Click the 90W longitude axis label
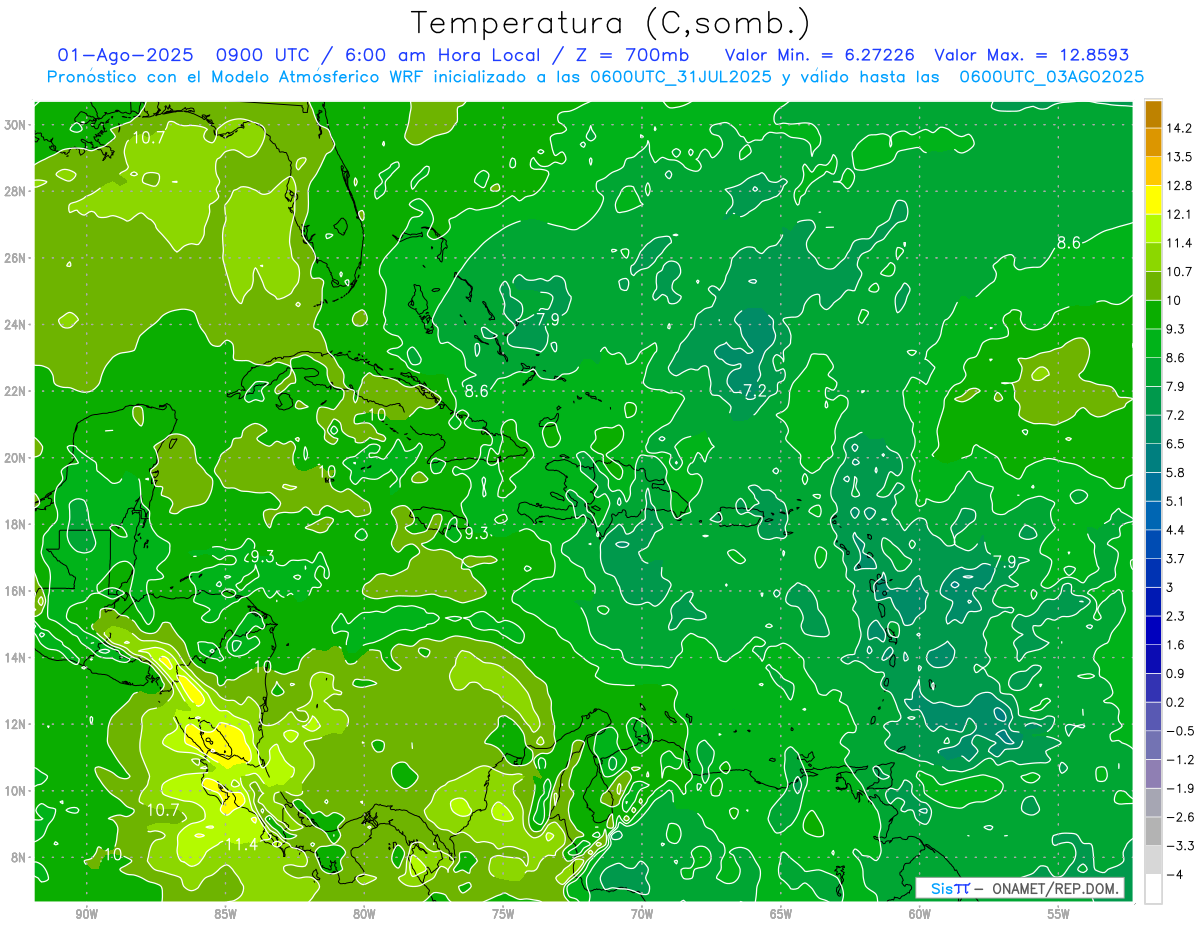Image resolution: width=1200 pixels, height=927 pixels. click(86, 914)
